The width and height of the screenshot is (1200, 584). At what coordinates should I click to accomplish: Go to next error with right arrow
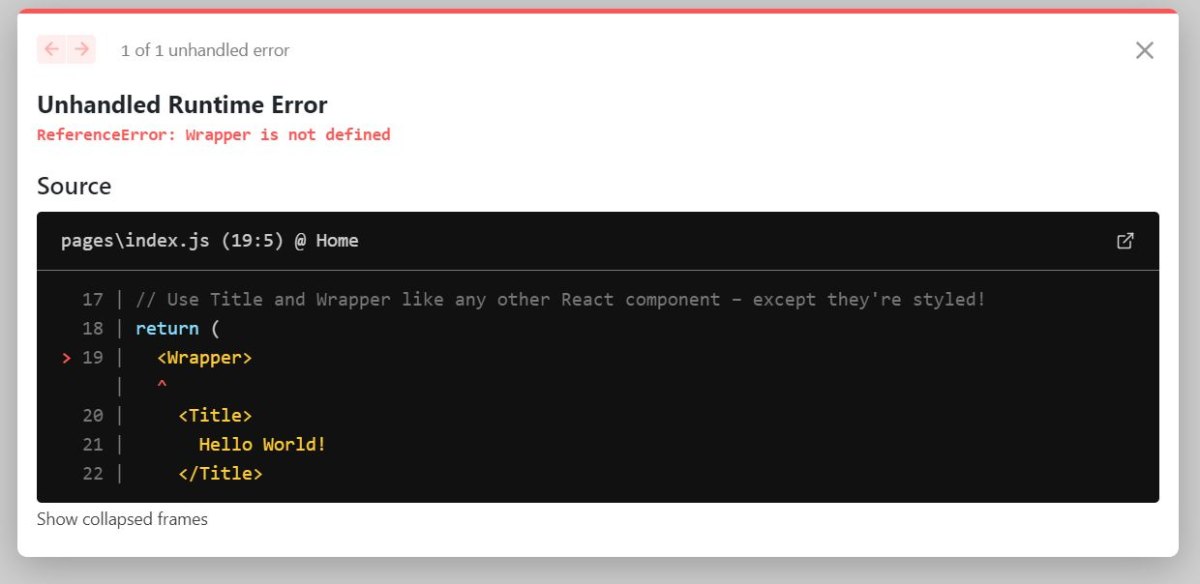(x=81, y=49)
